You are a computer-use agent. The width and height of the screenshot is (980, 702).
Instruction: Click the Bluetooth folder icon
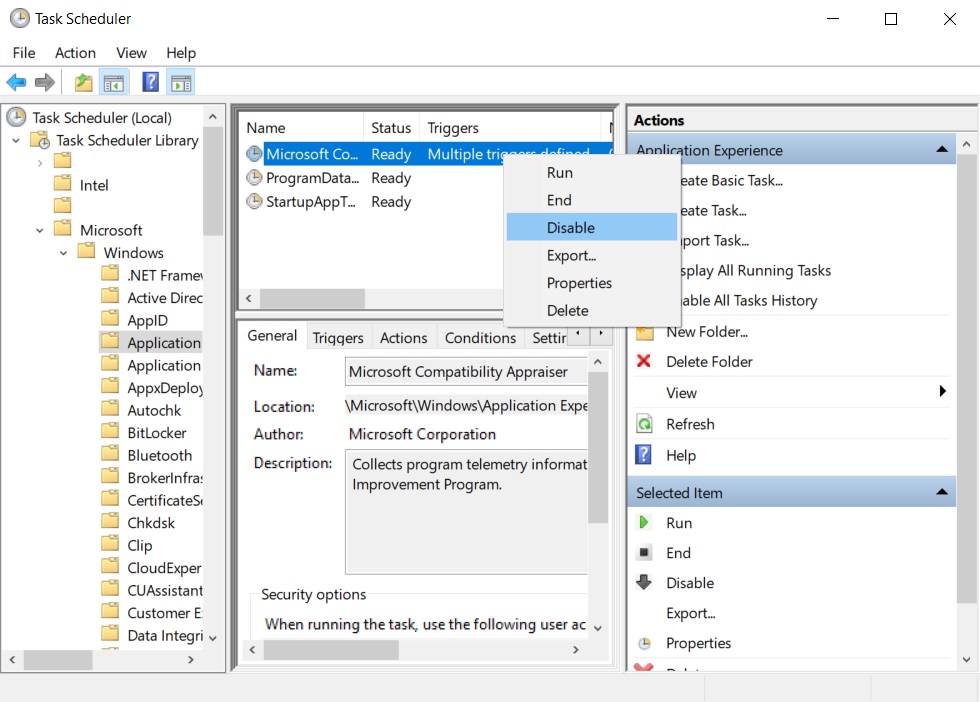110,453
